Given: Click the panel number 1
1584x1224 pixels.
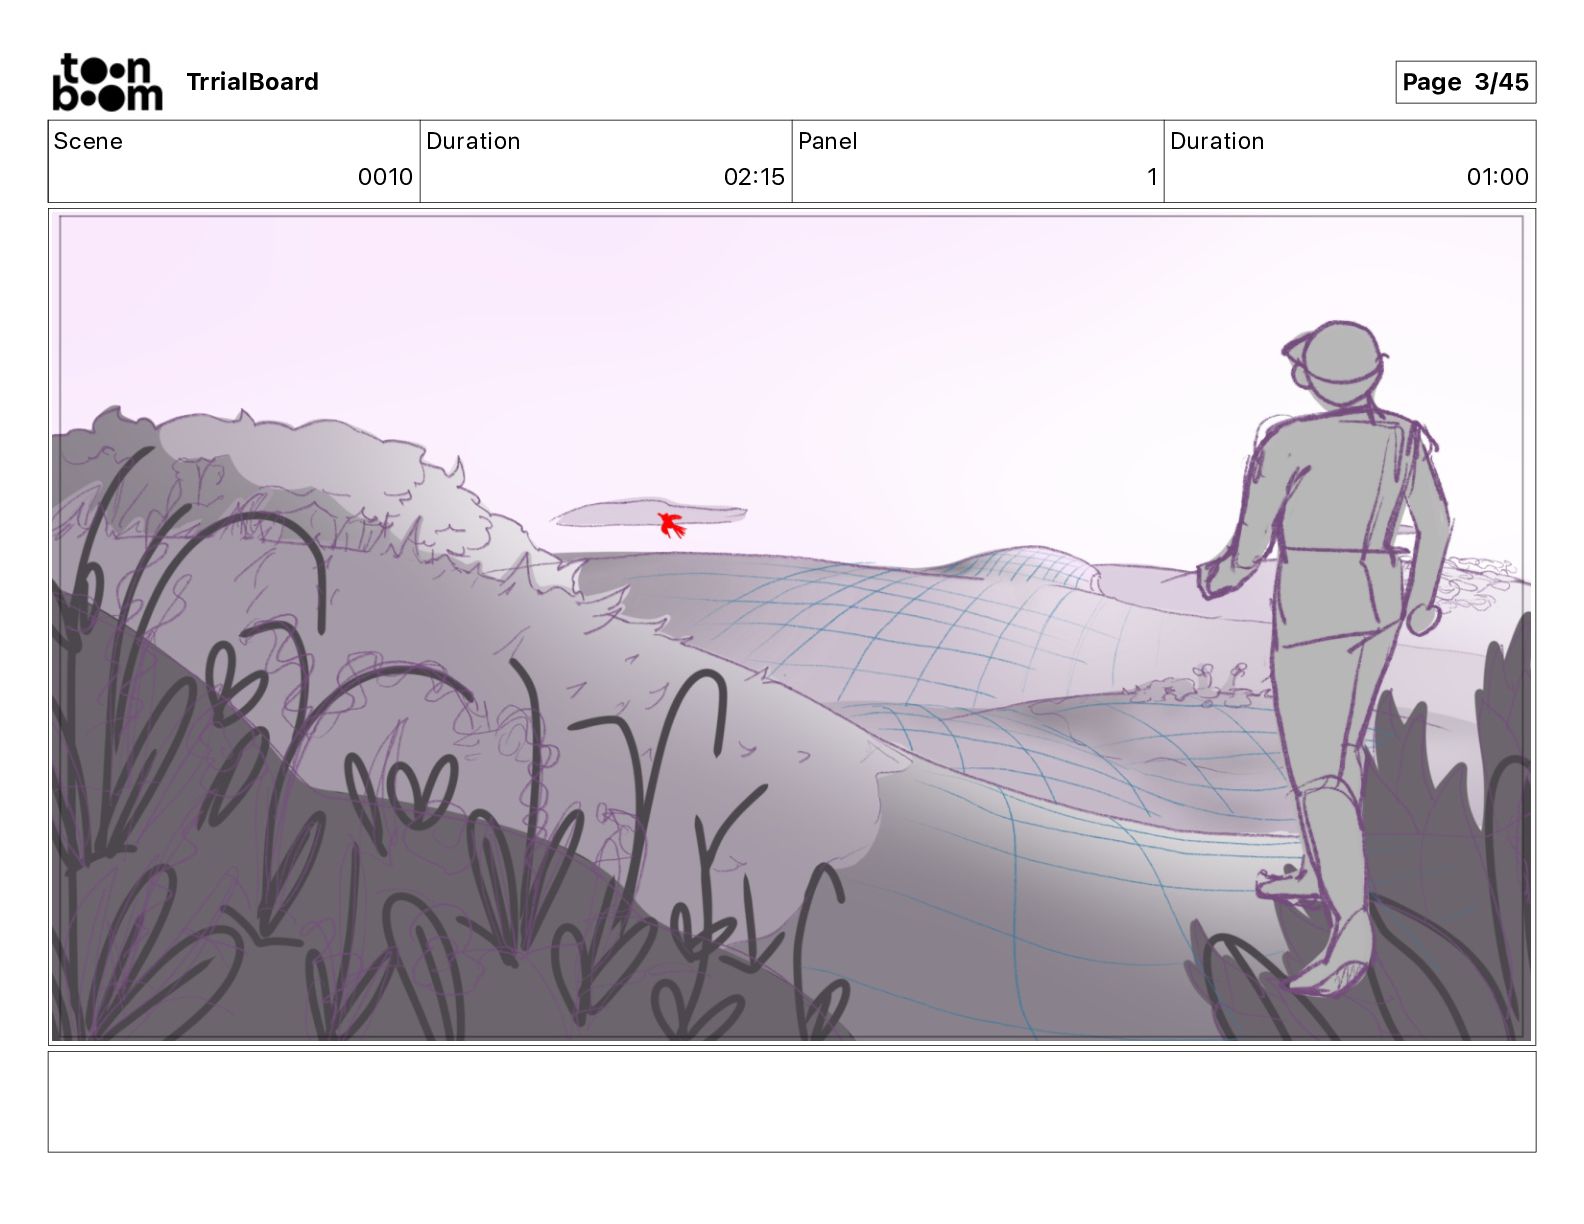Looking at the screenshot, I should 1152,177.
